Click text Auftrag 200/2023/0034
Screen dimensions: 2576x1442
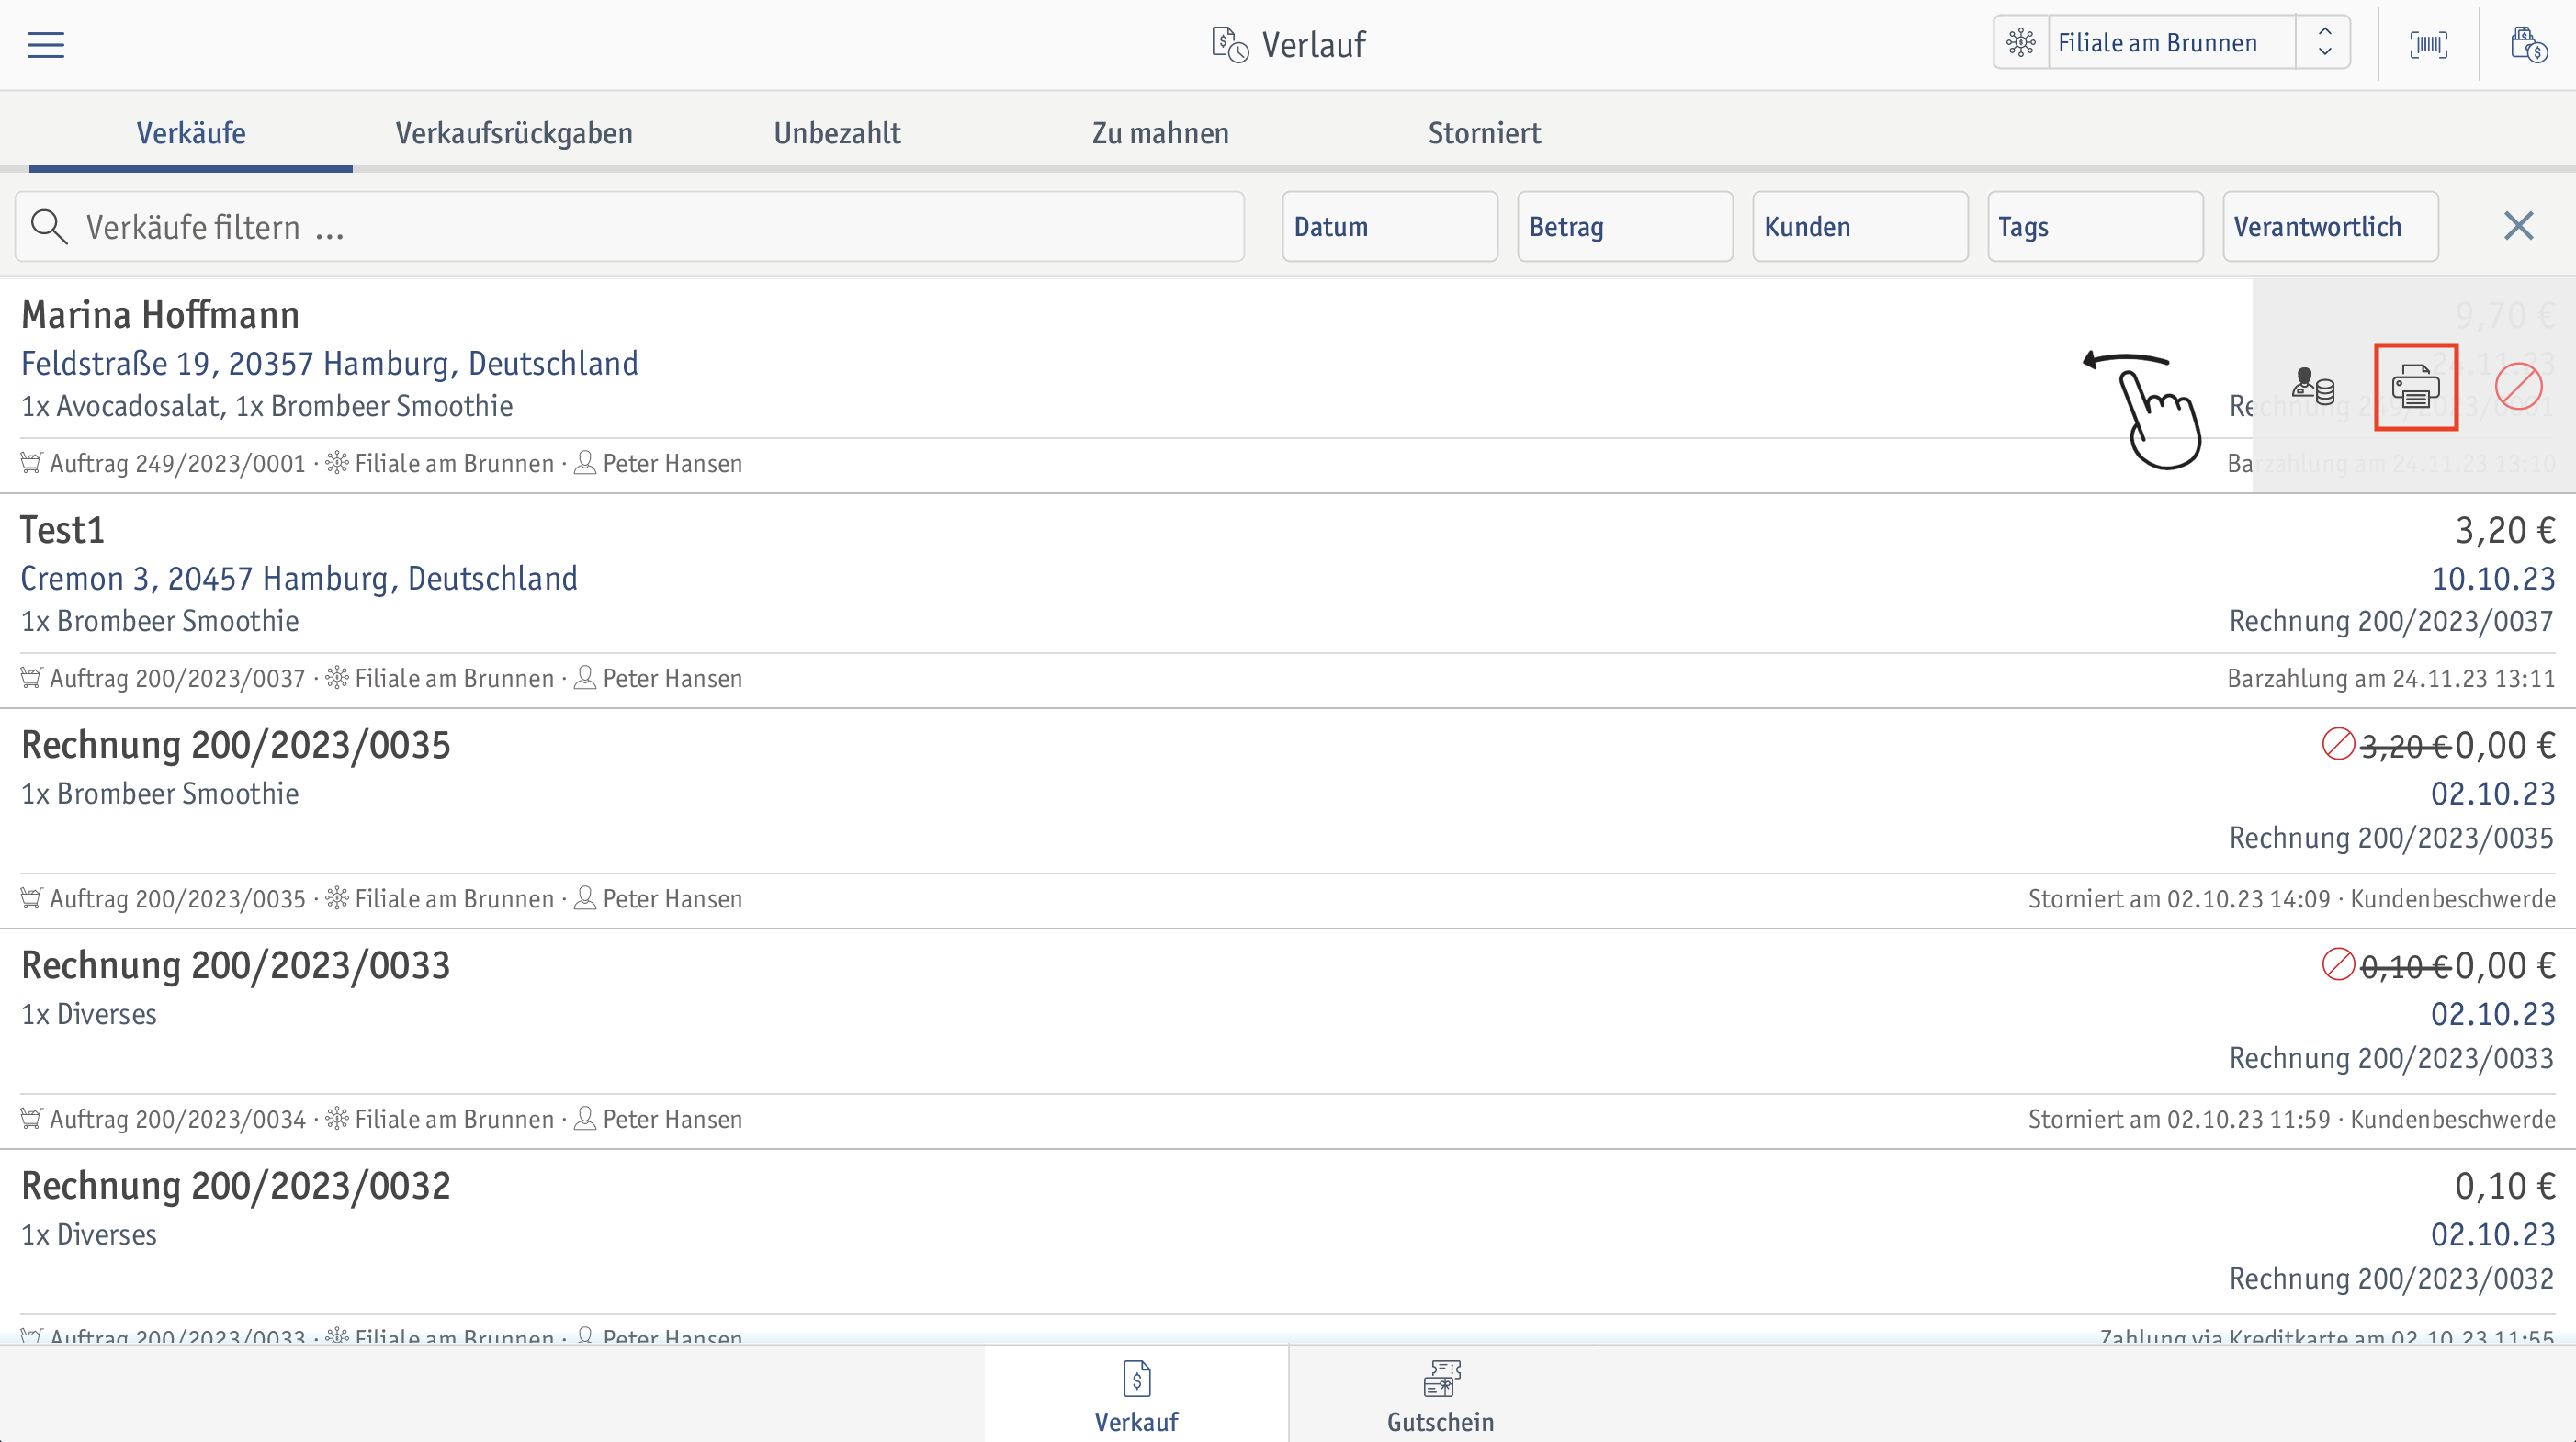pyautogui.click(x=177, y=1119)
